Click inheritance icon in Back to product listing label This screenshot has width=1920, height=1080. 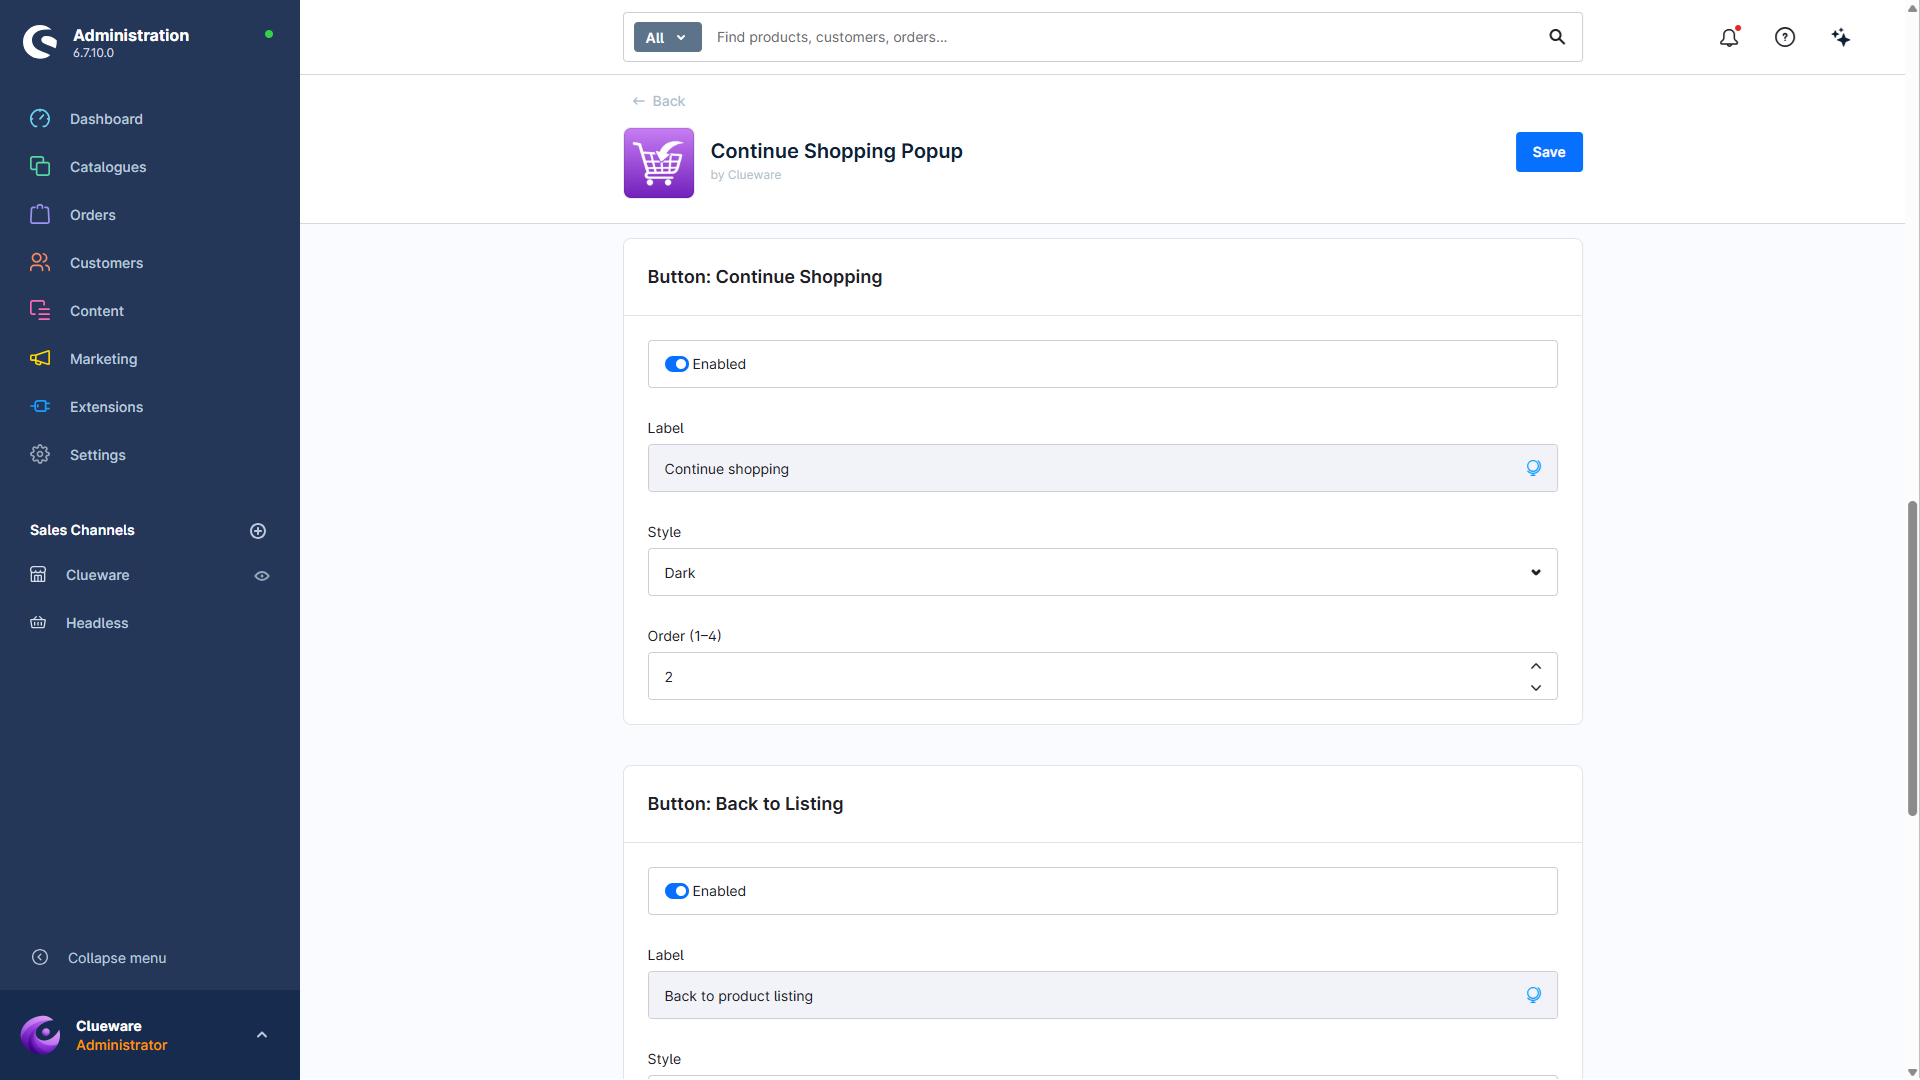click(x=1533, y=995)
